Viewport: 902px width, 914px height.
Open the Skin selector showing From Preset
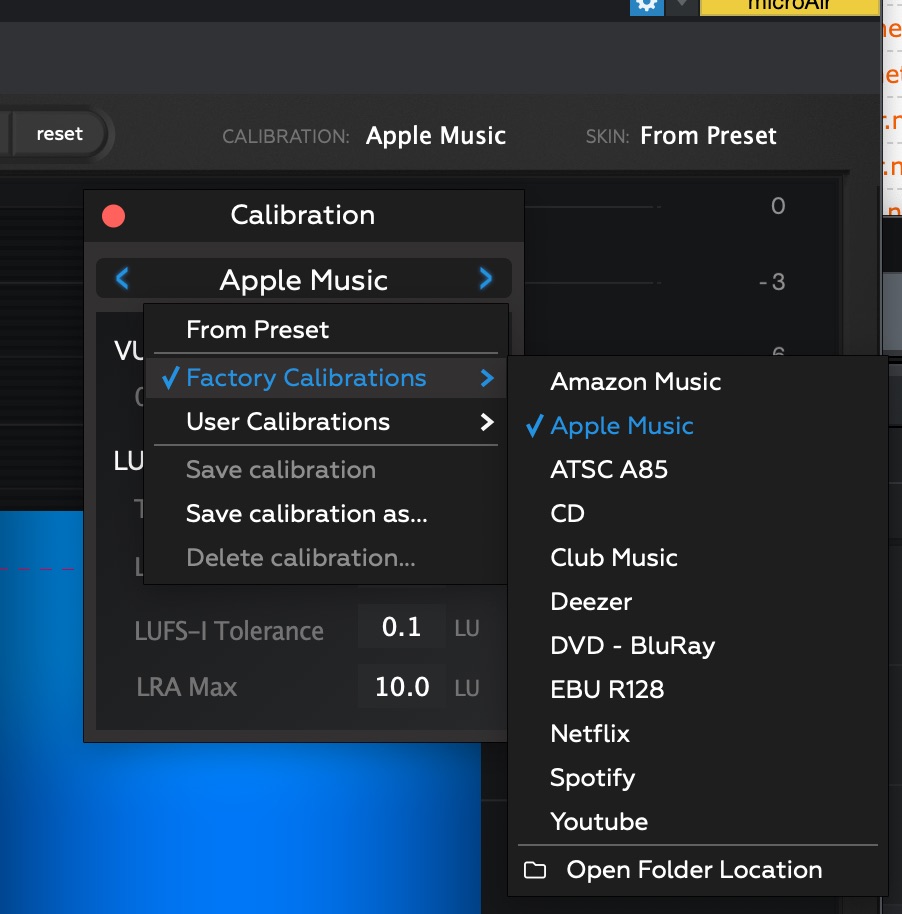(x=708, y=136)
